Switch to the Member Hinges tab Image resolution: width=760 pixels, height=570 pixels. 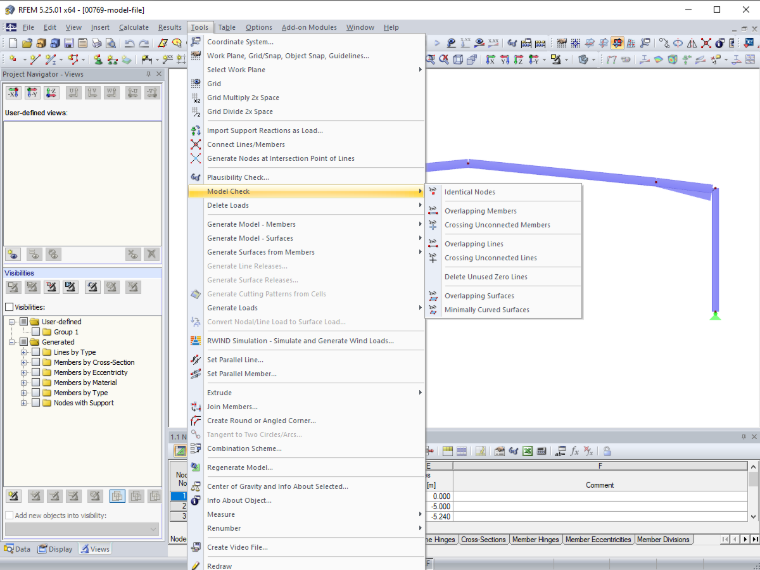[x=536, y=539]
